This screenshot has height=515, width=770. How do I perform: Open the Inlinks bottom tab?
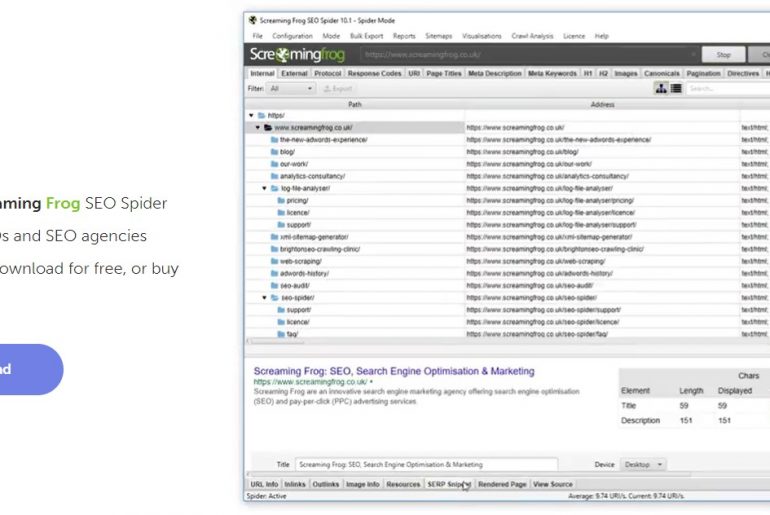[x=295, y=485]
